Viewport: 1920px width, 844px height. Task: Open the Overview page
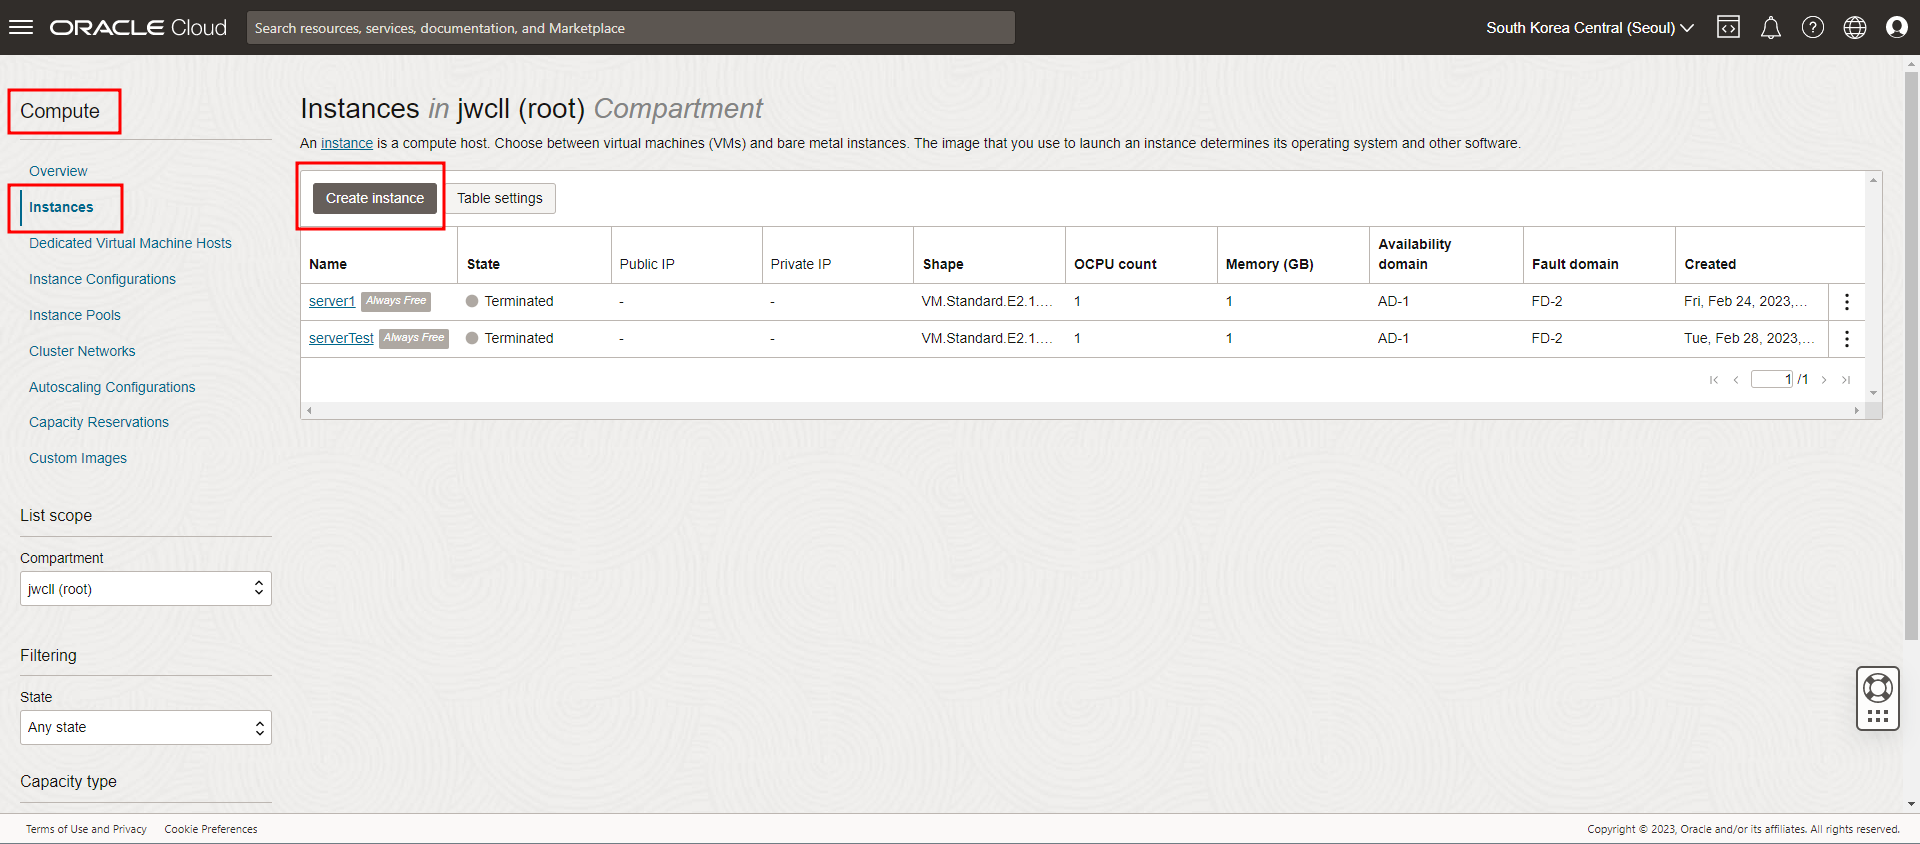coord(58,171)
